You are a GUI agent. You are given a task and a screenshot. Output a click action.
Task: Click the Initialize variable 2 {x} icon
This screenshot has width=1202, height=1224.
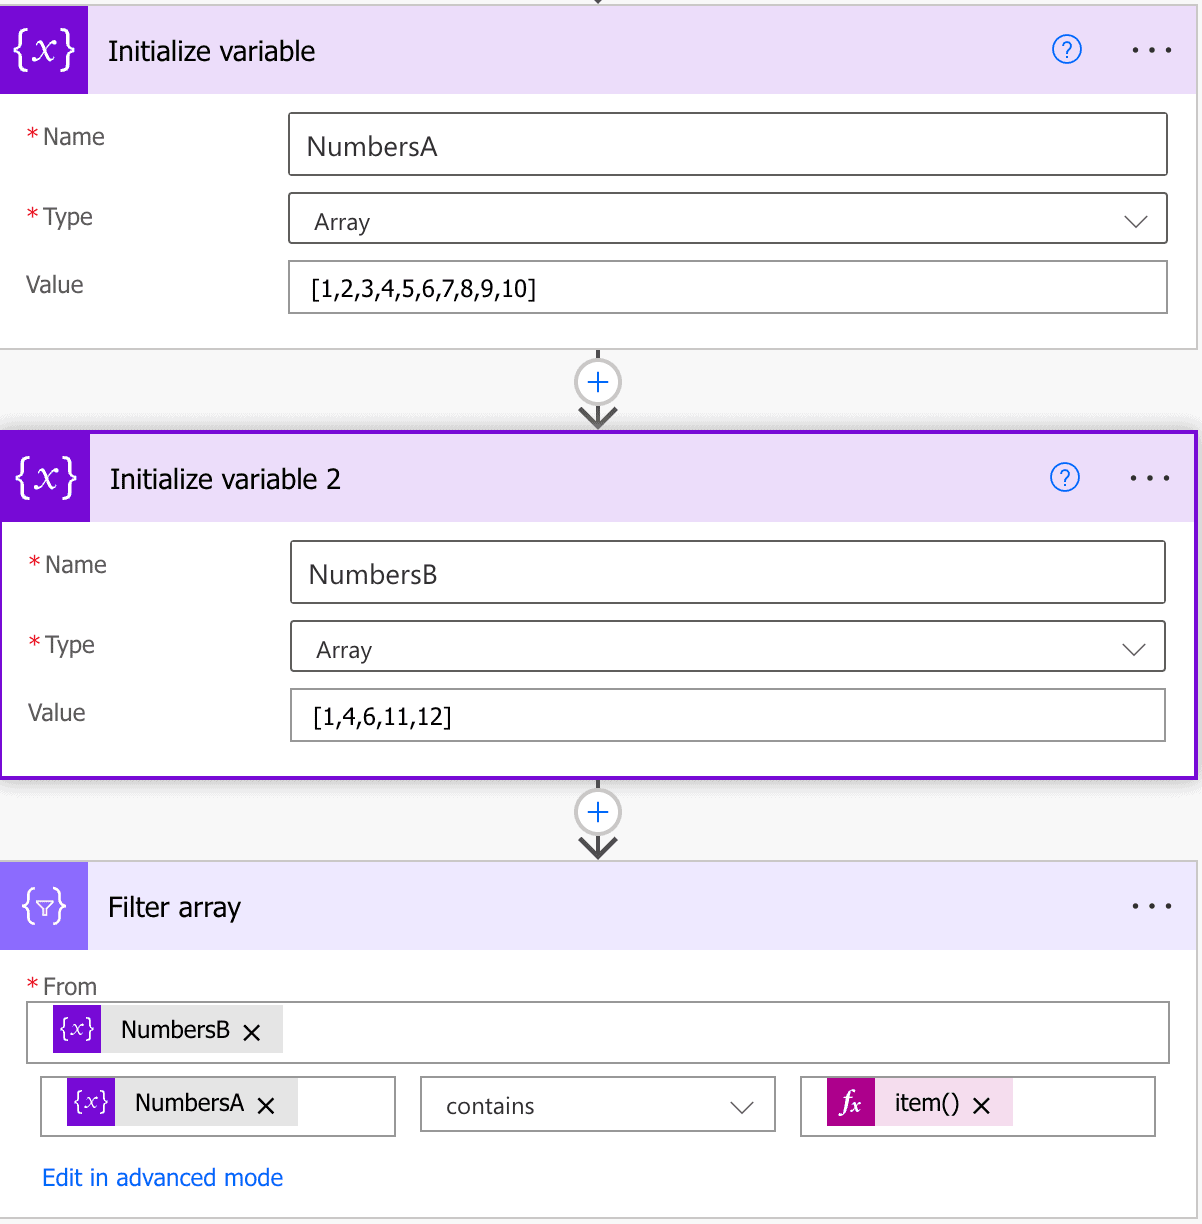point(44,478)
